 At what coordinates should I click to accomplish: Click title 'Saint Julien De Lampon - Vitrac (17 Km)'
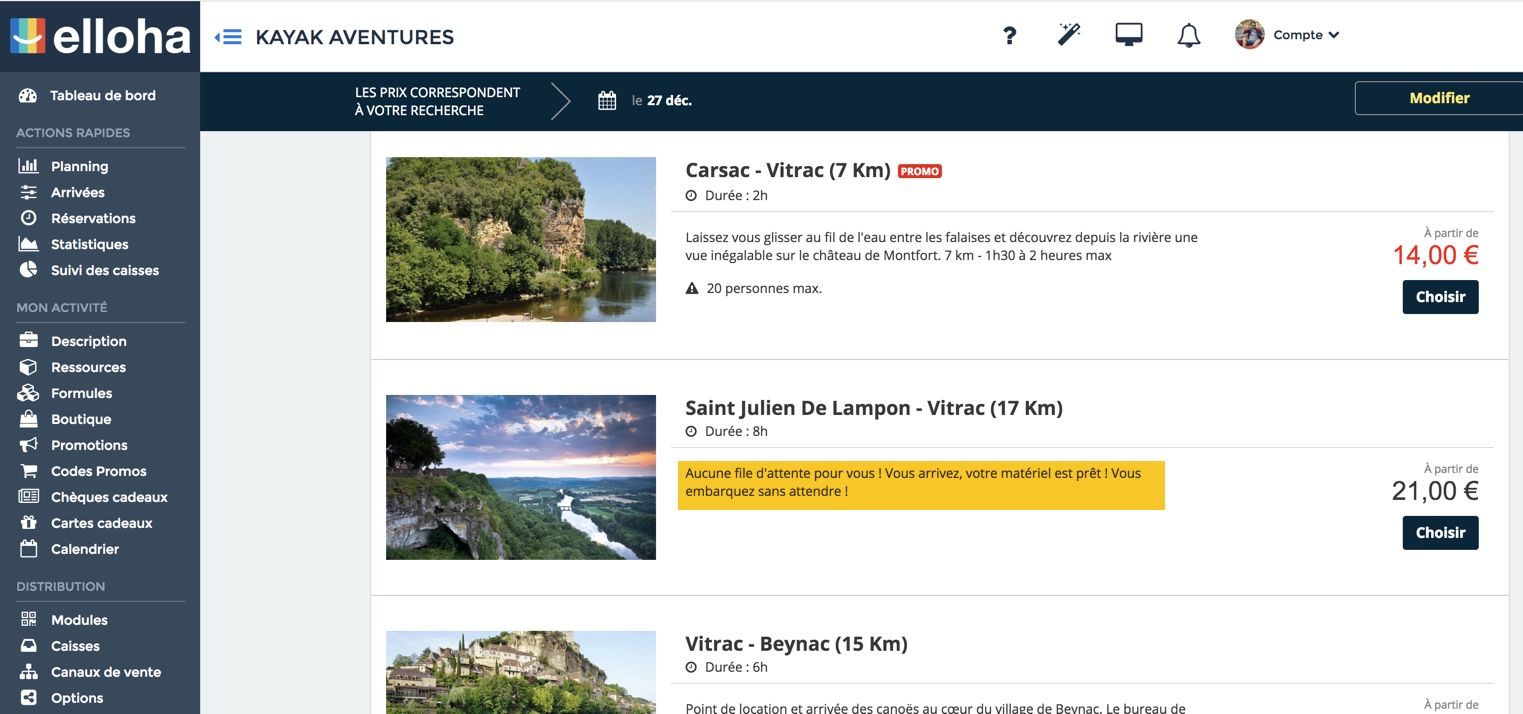pos(874,408)
